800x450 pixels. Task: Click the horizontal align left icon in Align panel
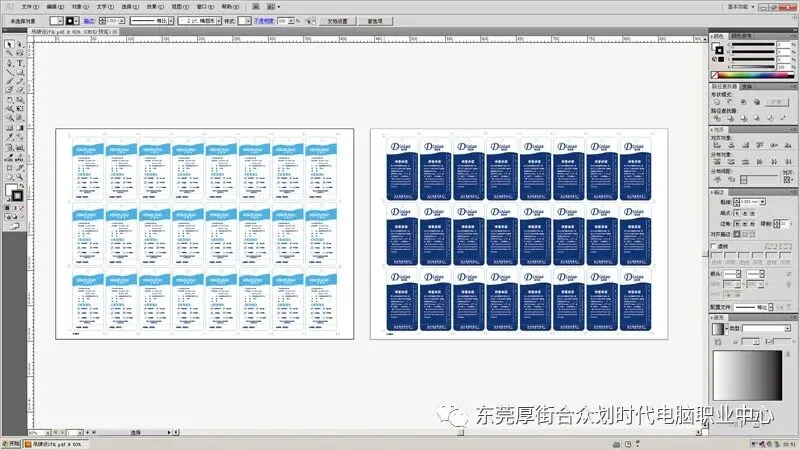pos(717,145)
